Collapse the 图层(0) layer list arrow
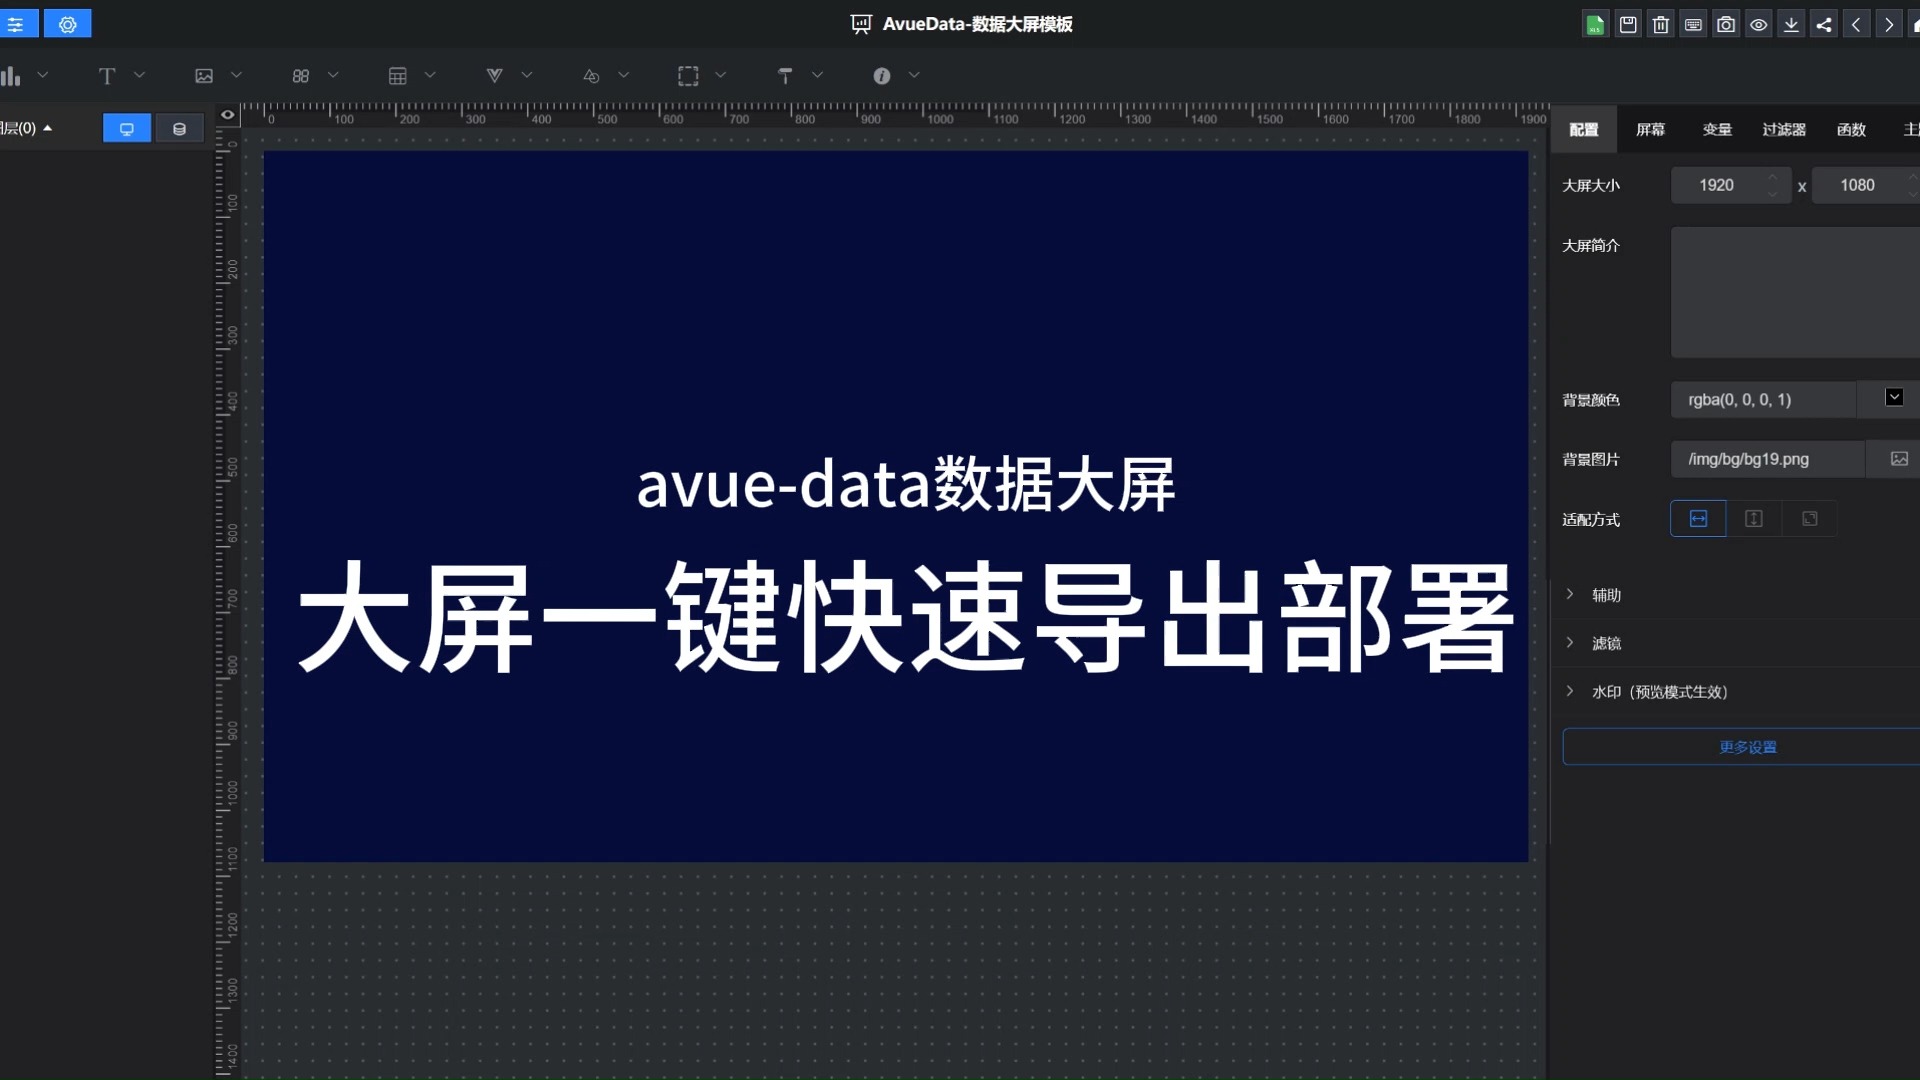The image size is (1920, 1080). 47,129
